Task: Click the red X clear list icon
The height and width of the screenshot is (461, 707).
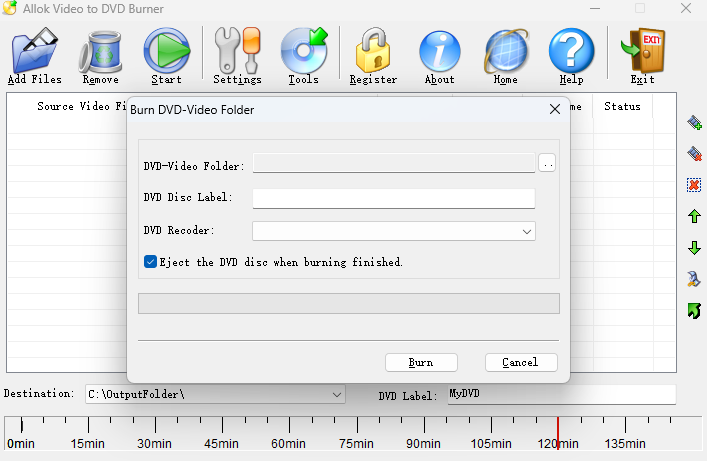Action: 694,185
